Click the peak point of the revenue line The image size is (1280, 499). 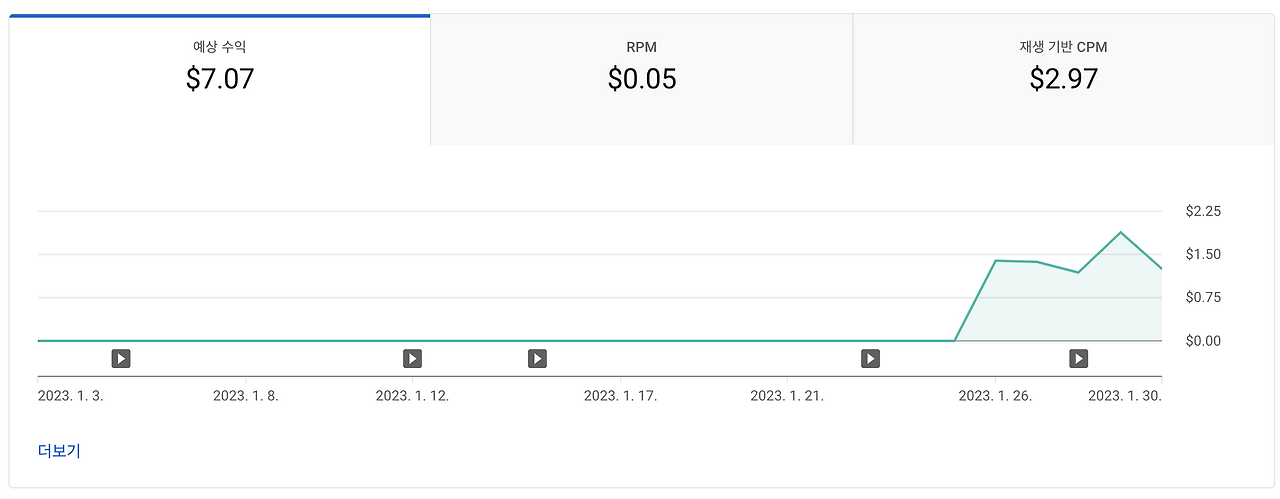(x=1121, y=232)
